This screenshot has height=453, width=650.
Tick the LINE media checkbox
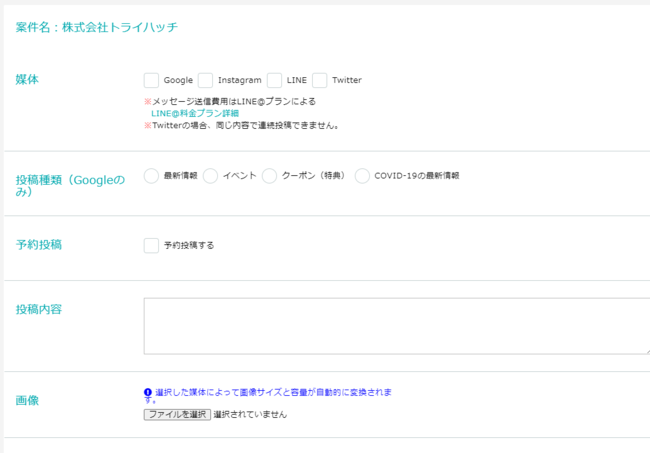(x=274, y=80)
